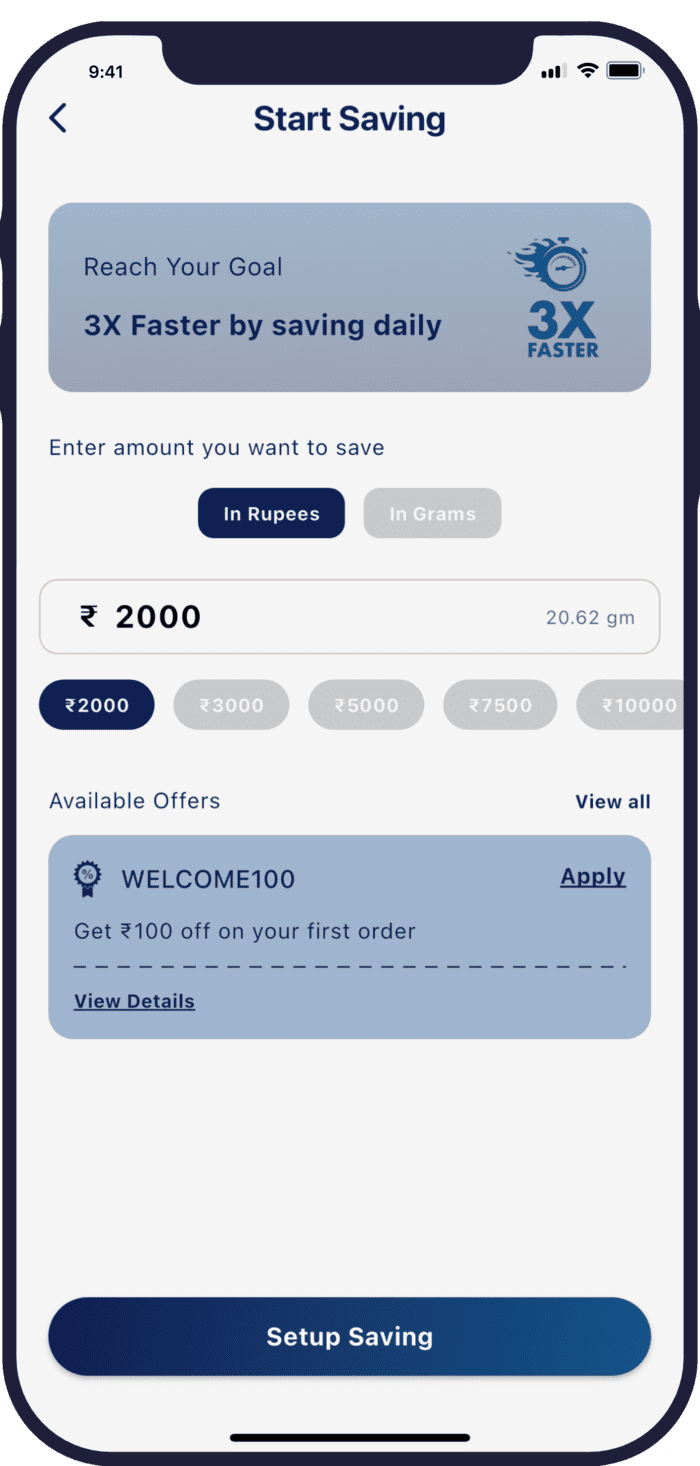Open View all offers
This screenshot has height=1466, width=700.
[613, 802]
